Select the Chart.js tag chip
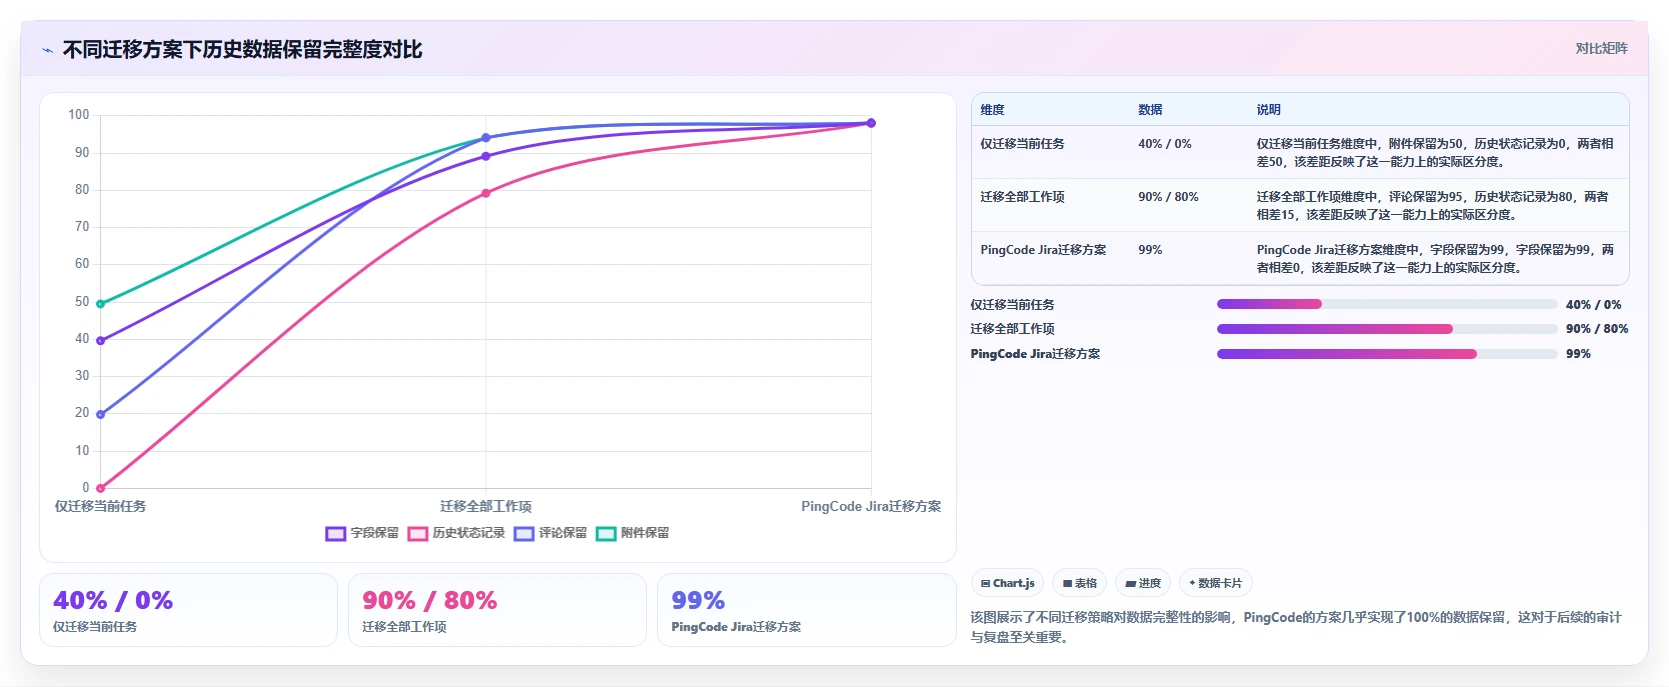This screenshot has height=687, width=1669. click(x=1007, y=583)
